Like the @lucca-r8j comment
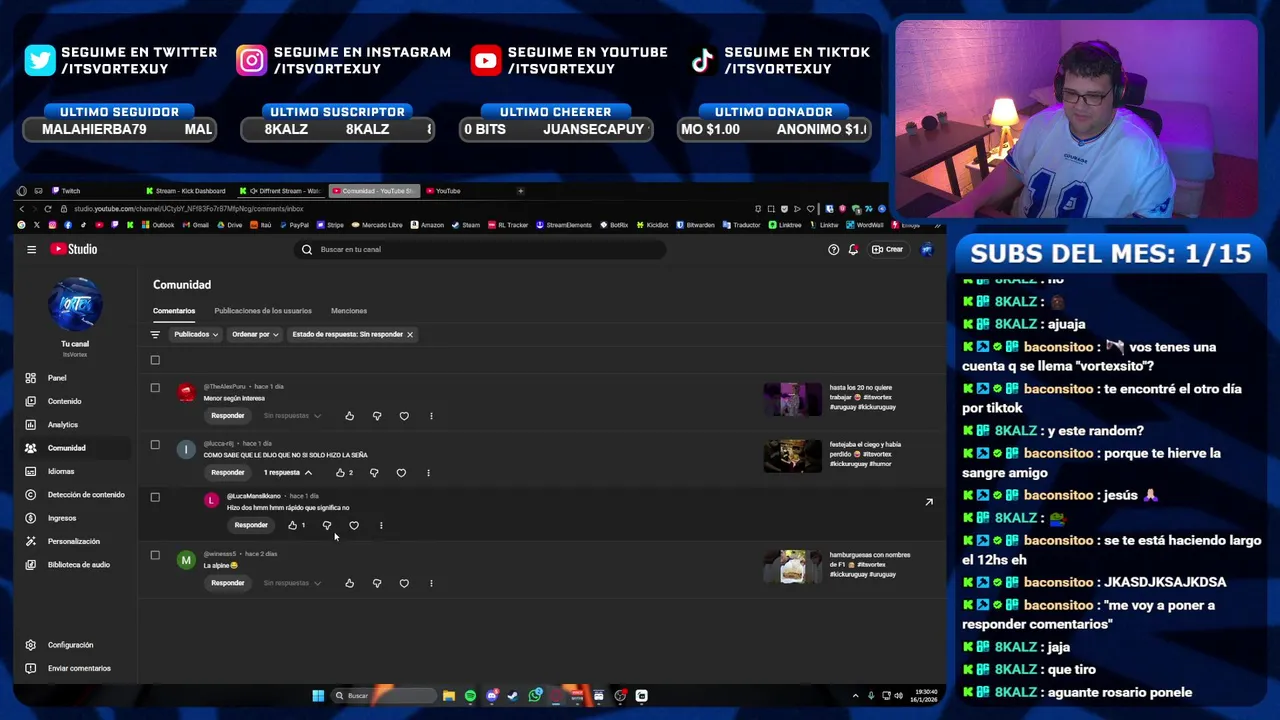This screenshot has height=720, width=1280. pyautogui.click(x=341, y=473)
